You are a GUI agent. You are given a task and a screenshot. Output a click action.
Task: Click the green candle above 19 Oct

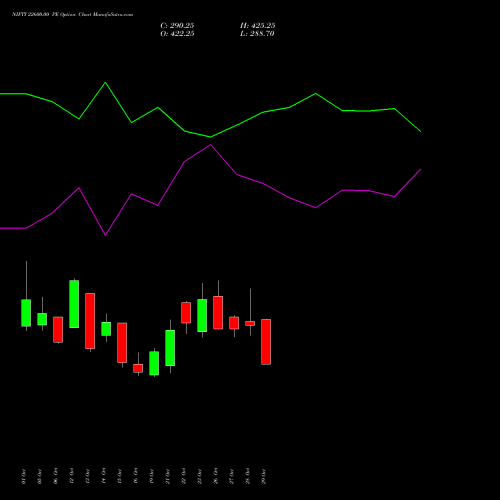(x=154, y=363)
